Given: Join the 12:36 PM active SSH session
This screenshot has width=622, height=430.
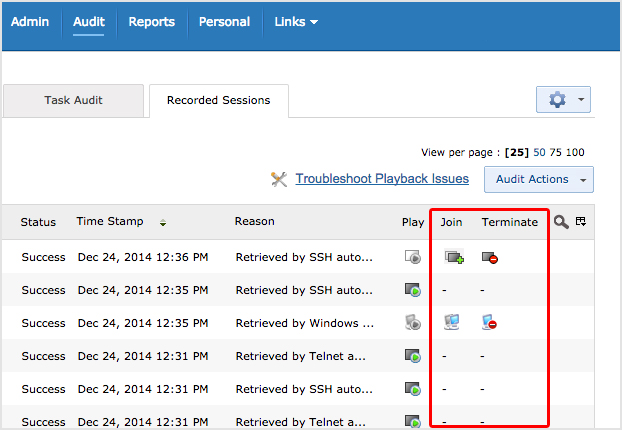Looking at the screenshot, I should click(454, 257).
